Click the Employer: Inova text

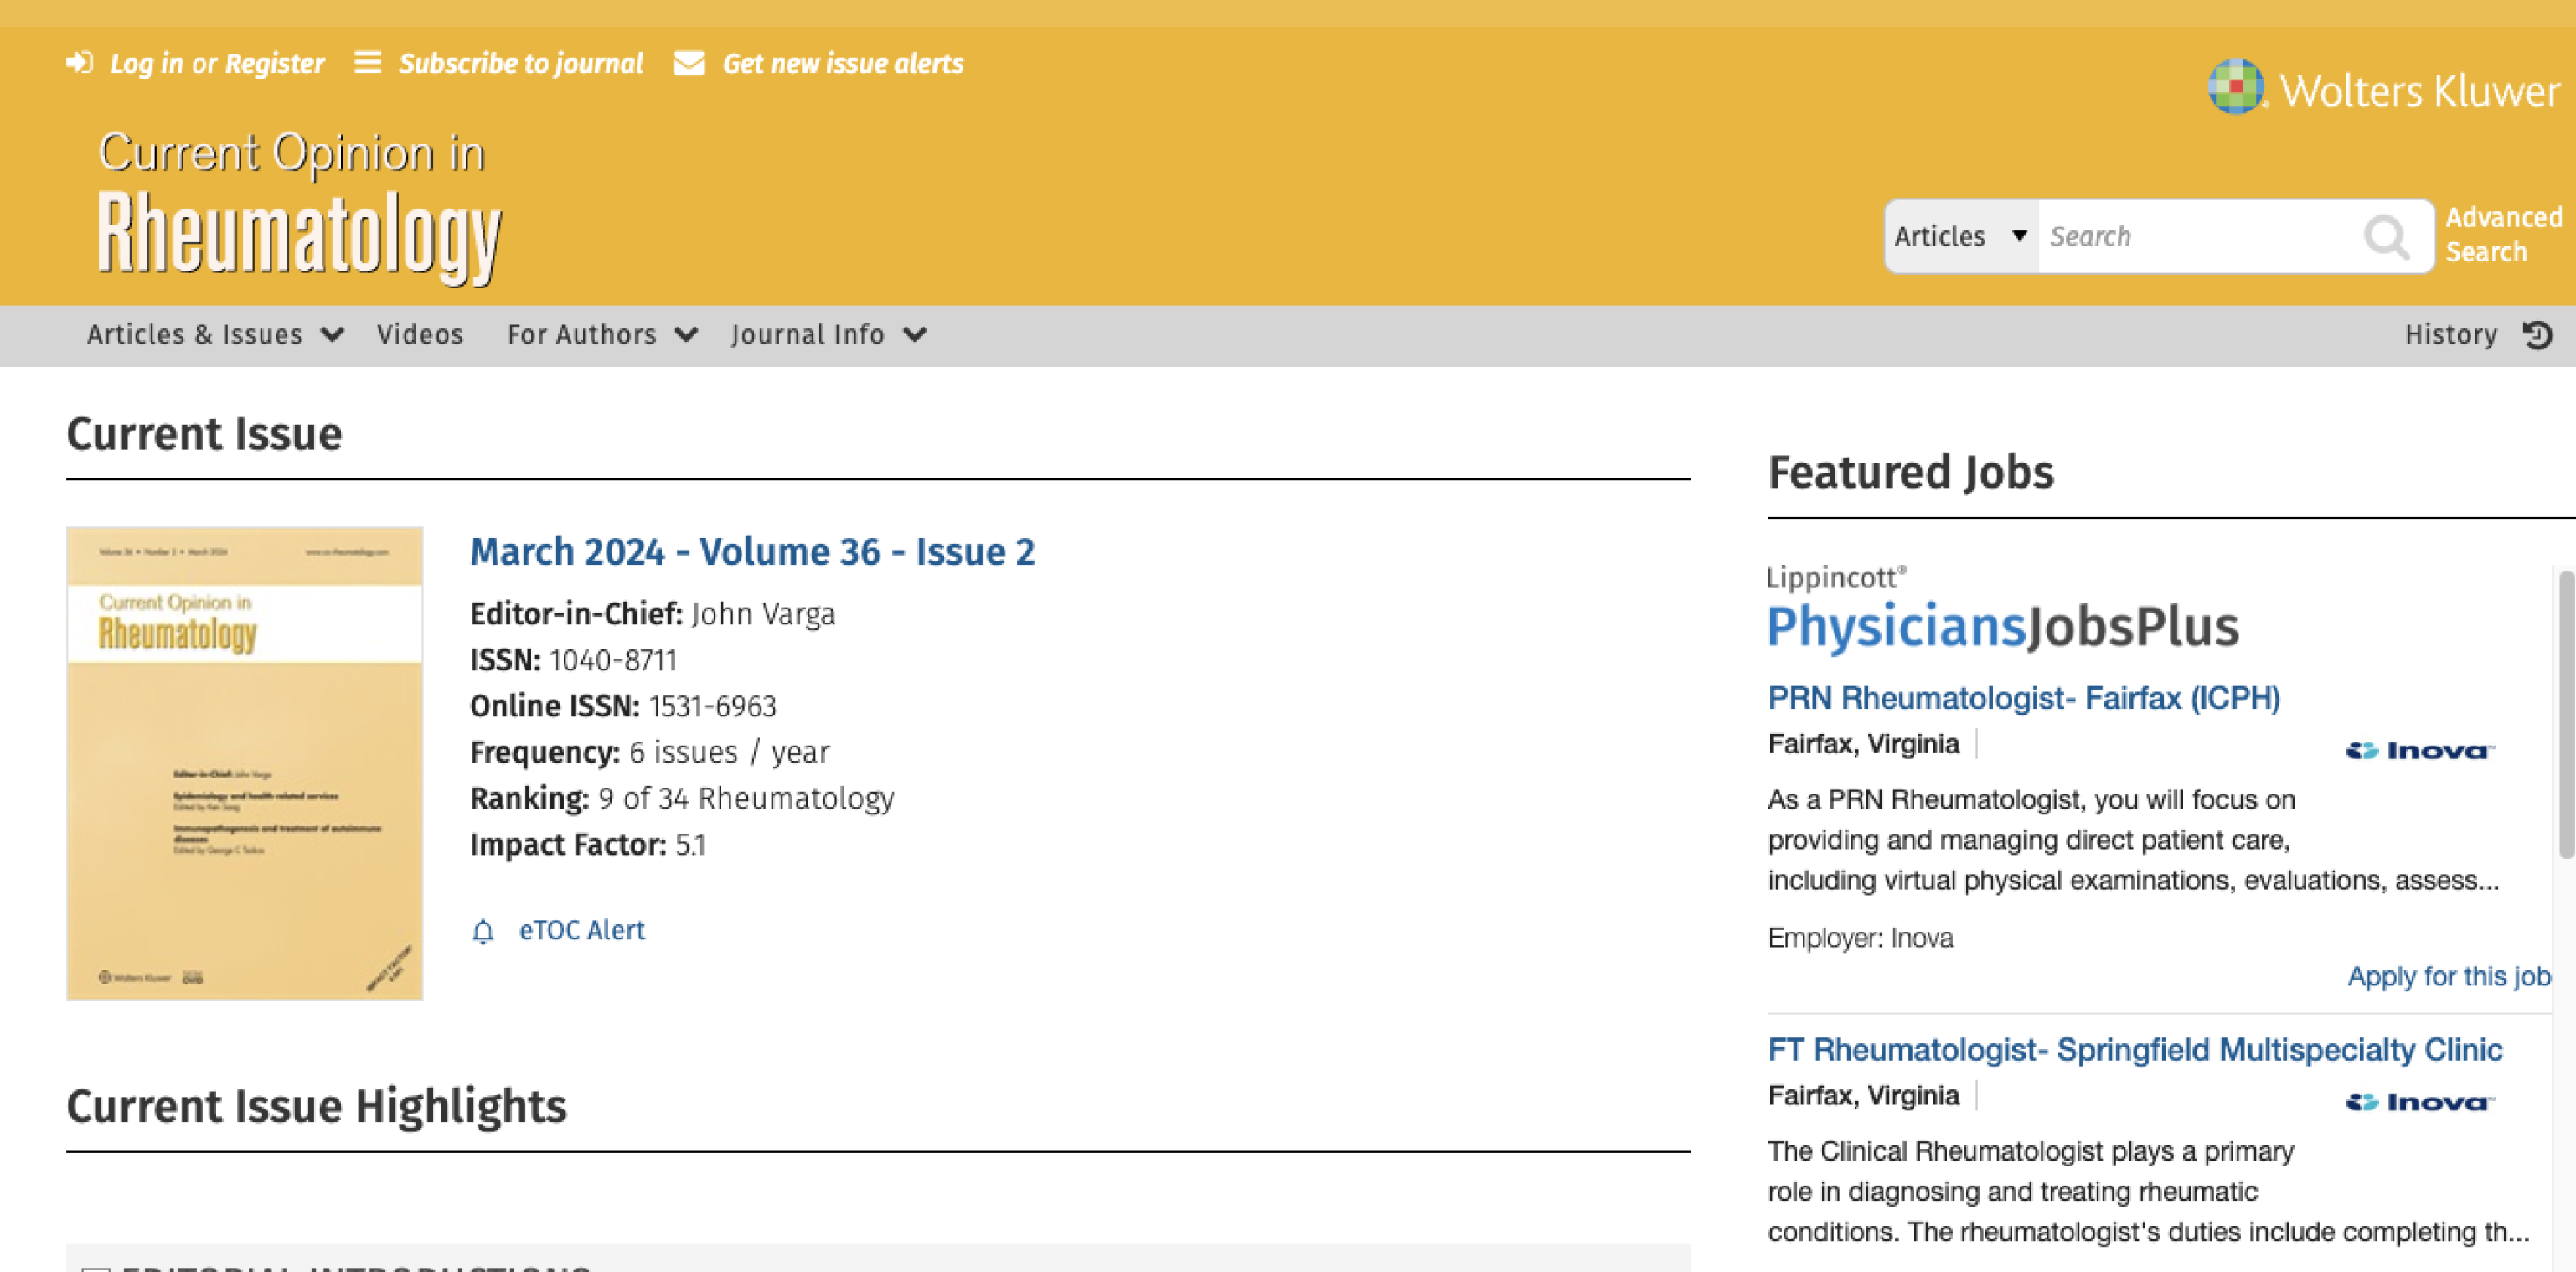[x=1860, y=938]
